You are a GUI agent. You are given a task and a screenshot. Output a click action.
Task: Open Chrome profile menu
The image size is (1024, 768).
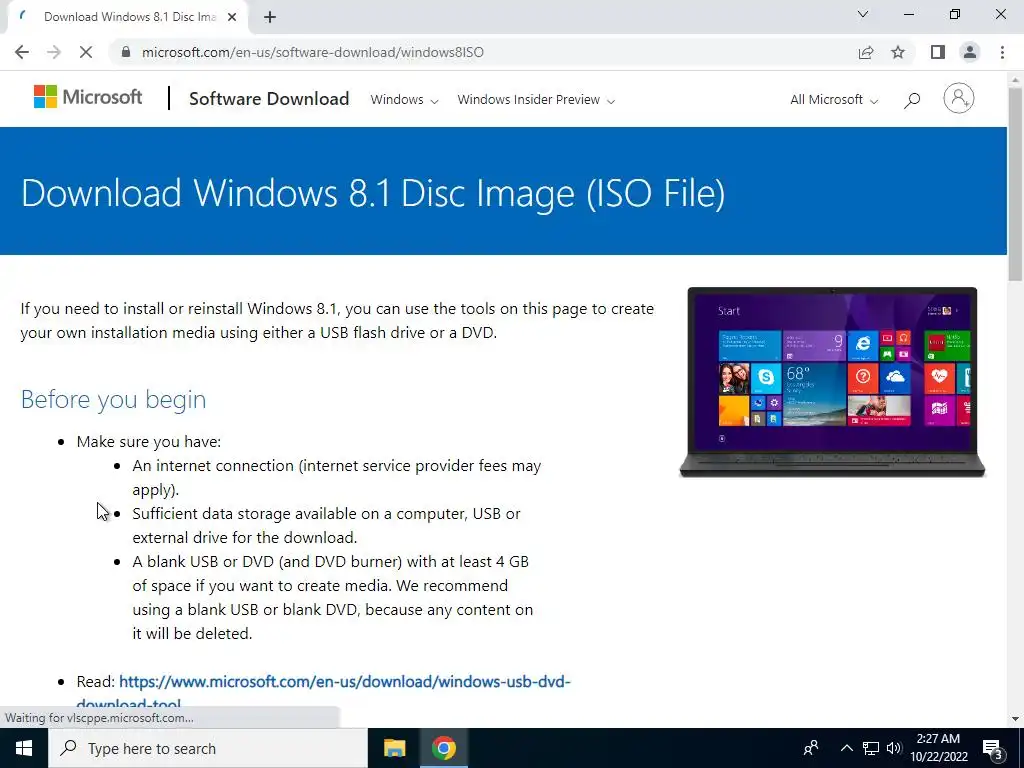pyautogui.click(x=970, y=52)
